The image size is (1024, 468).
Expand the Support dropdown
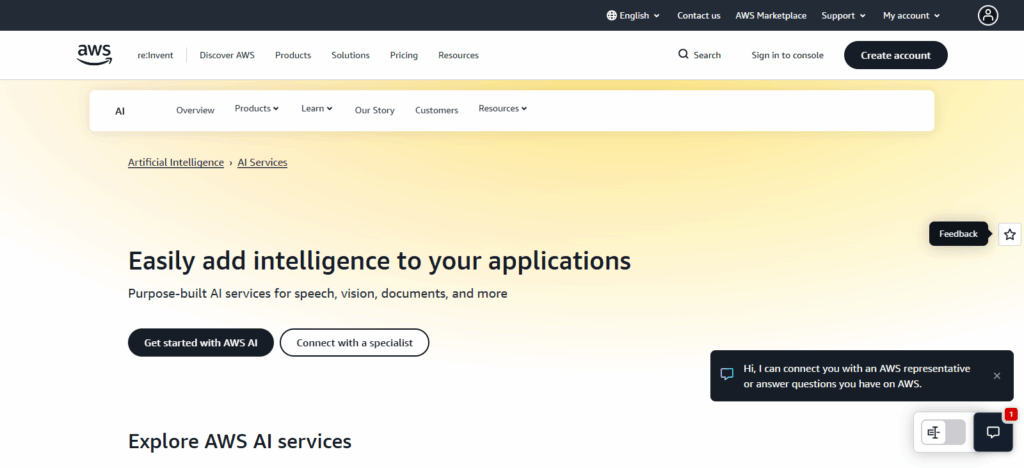tap(843, 15)
